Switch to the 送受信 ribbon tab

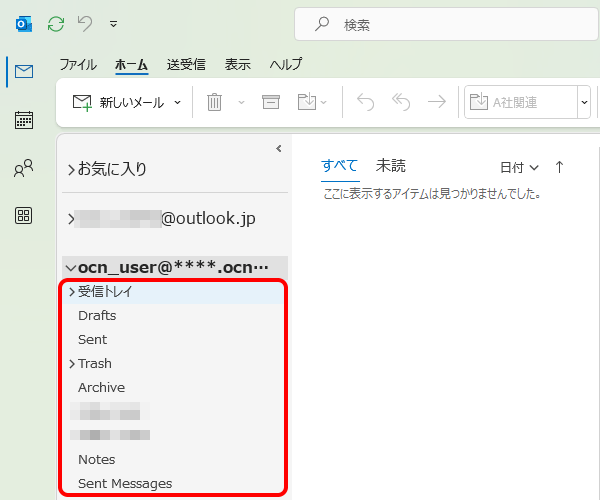pyautogui.click(x=185, y=65)
